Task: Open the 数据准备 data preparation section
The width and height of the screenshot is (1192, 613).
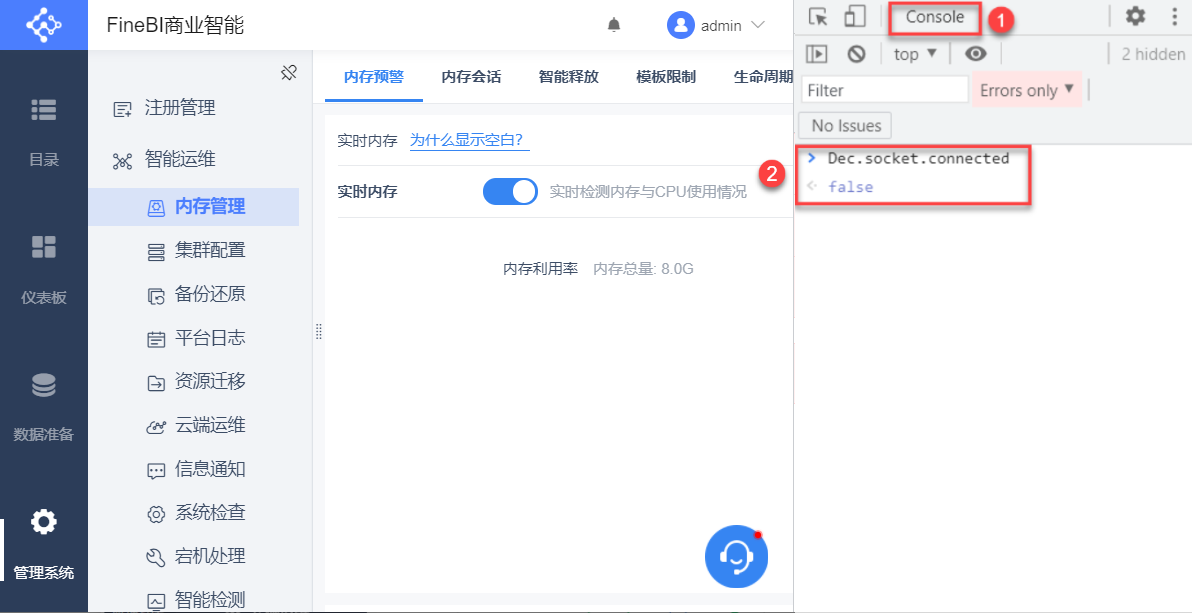Action: (x=43, y=407)
